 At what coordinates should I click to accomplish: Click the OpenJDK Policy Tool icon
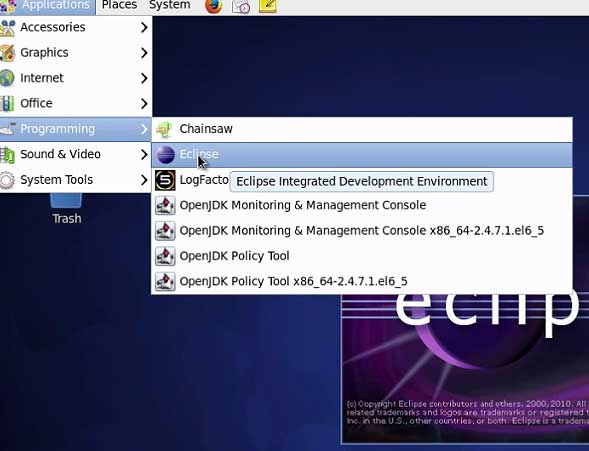click(x=165, y=256)
